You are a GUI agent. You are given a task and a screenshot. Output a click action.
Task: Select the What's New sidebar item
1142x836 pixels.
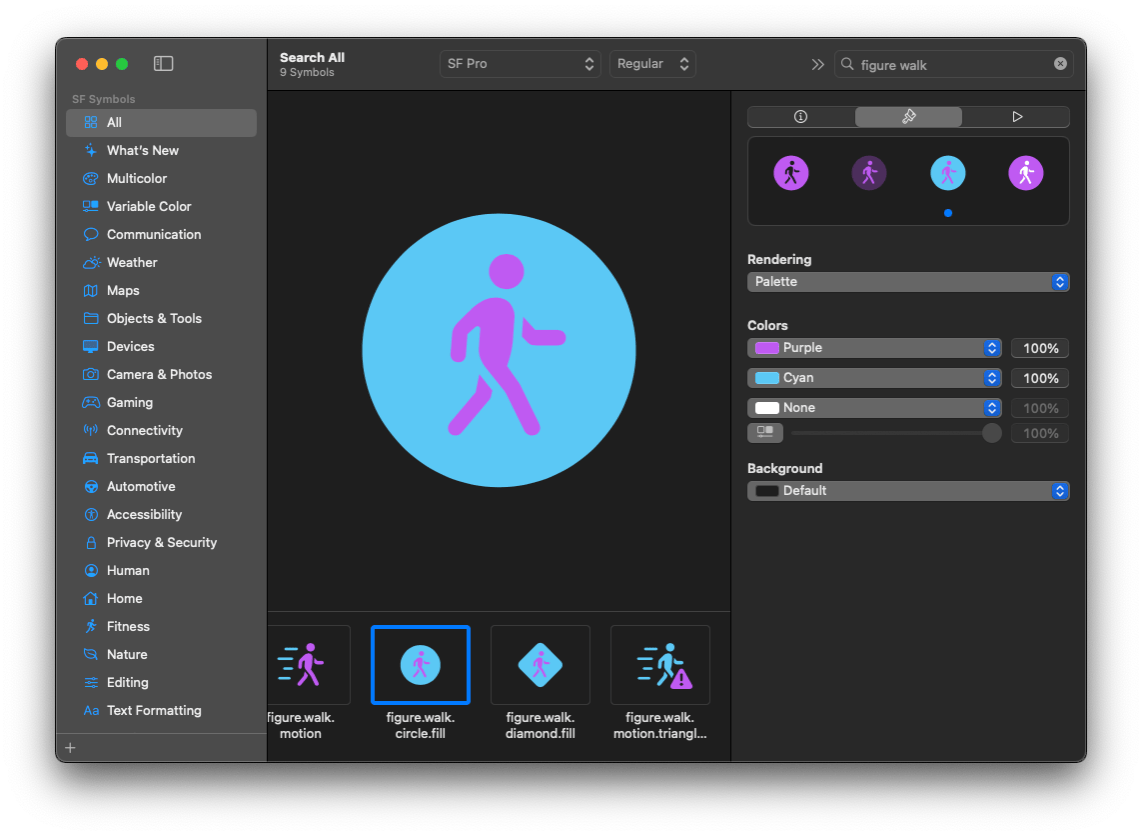141,150
